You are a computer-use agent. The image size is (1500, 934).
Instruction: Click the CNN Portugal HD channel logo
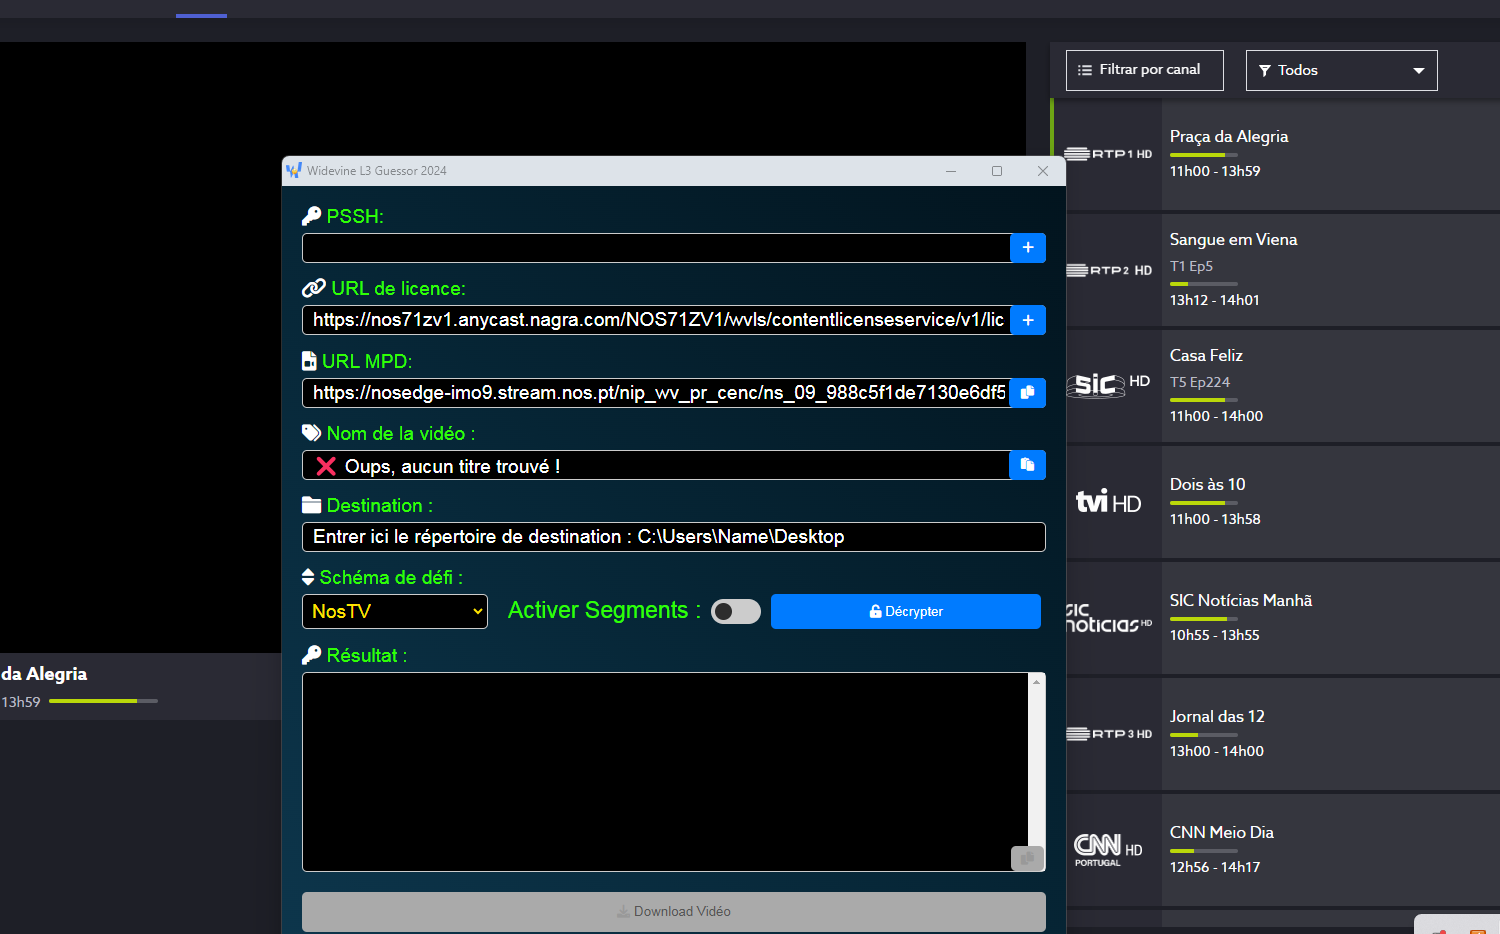(1108, 850)
